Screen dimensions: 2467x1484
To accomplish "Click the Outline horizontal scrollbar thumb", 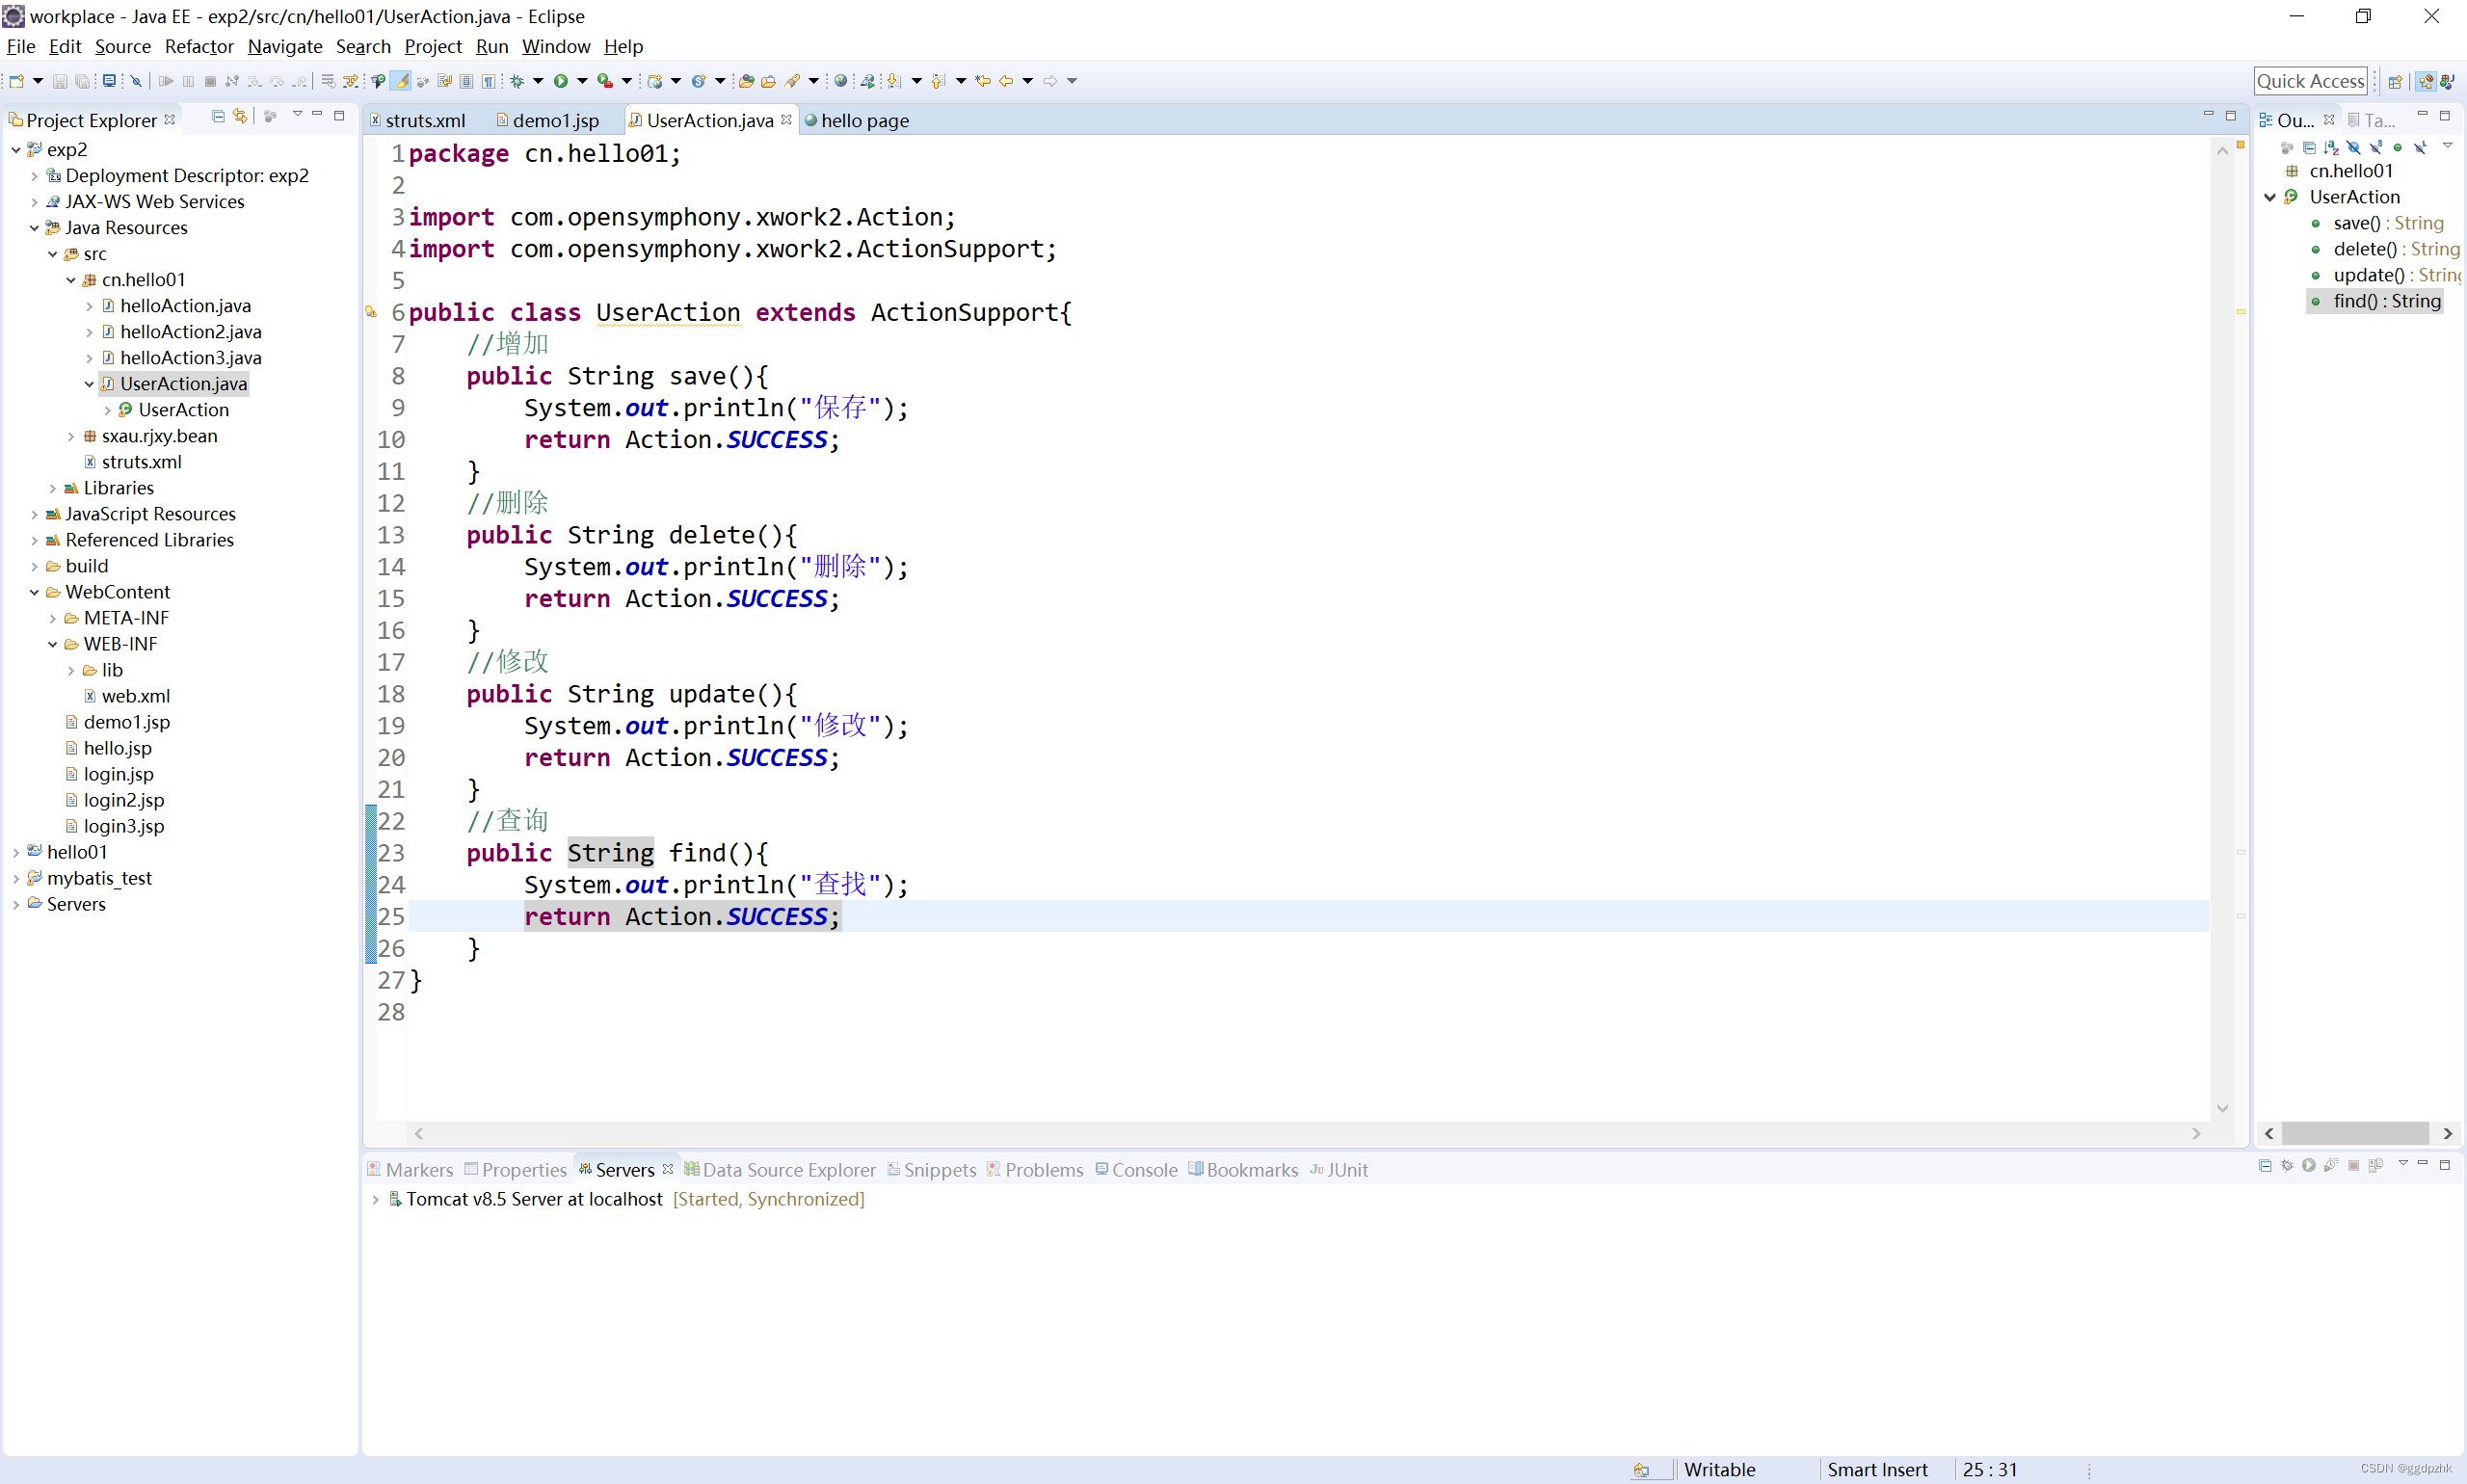I will (x=2355, y=1133).
